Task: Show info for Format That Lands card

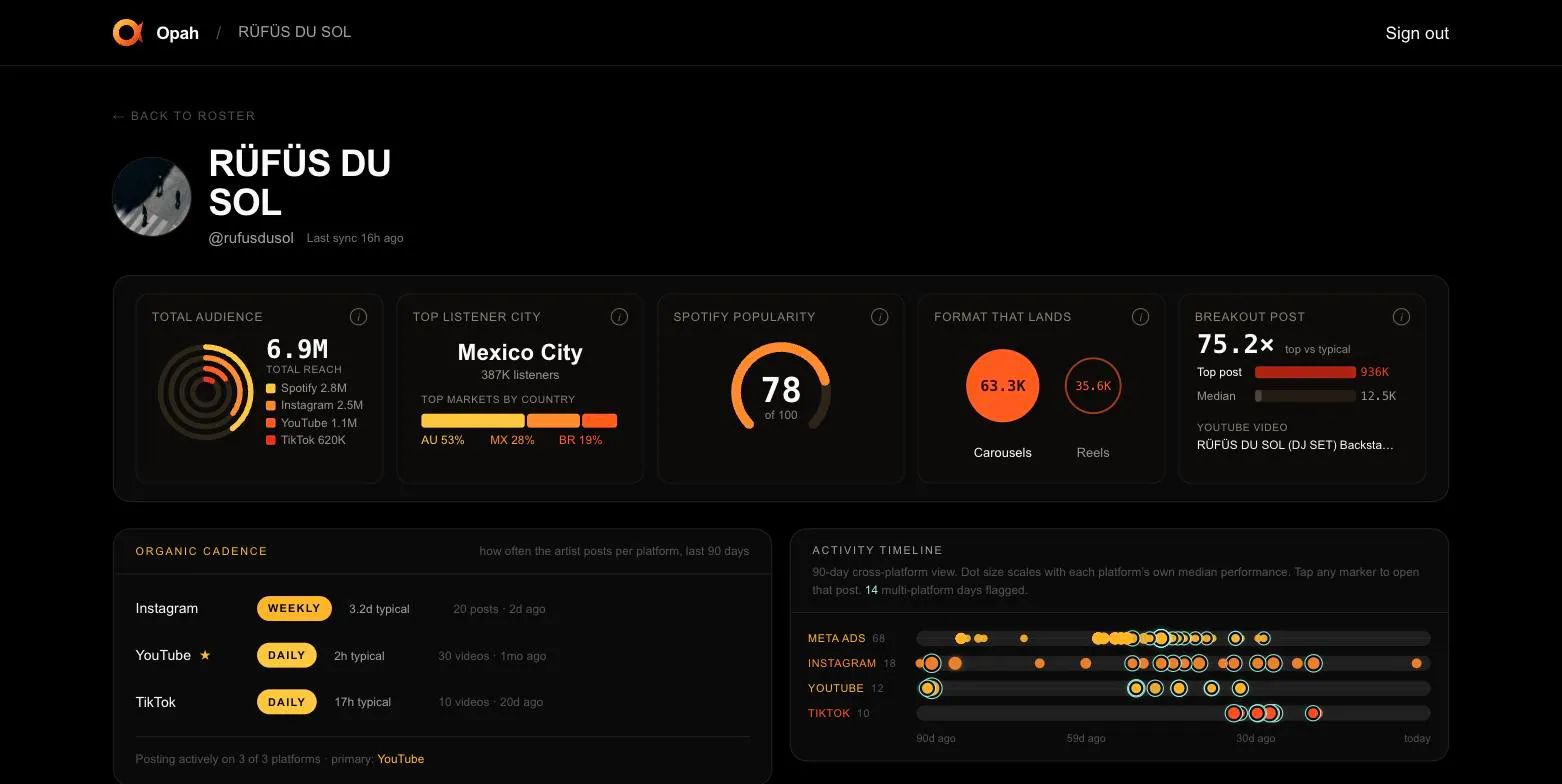Action: [1140, 317]
